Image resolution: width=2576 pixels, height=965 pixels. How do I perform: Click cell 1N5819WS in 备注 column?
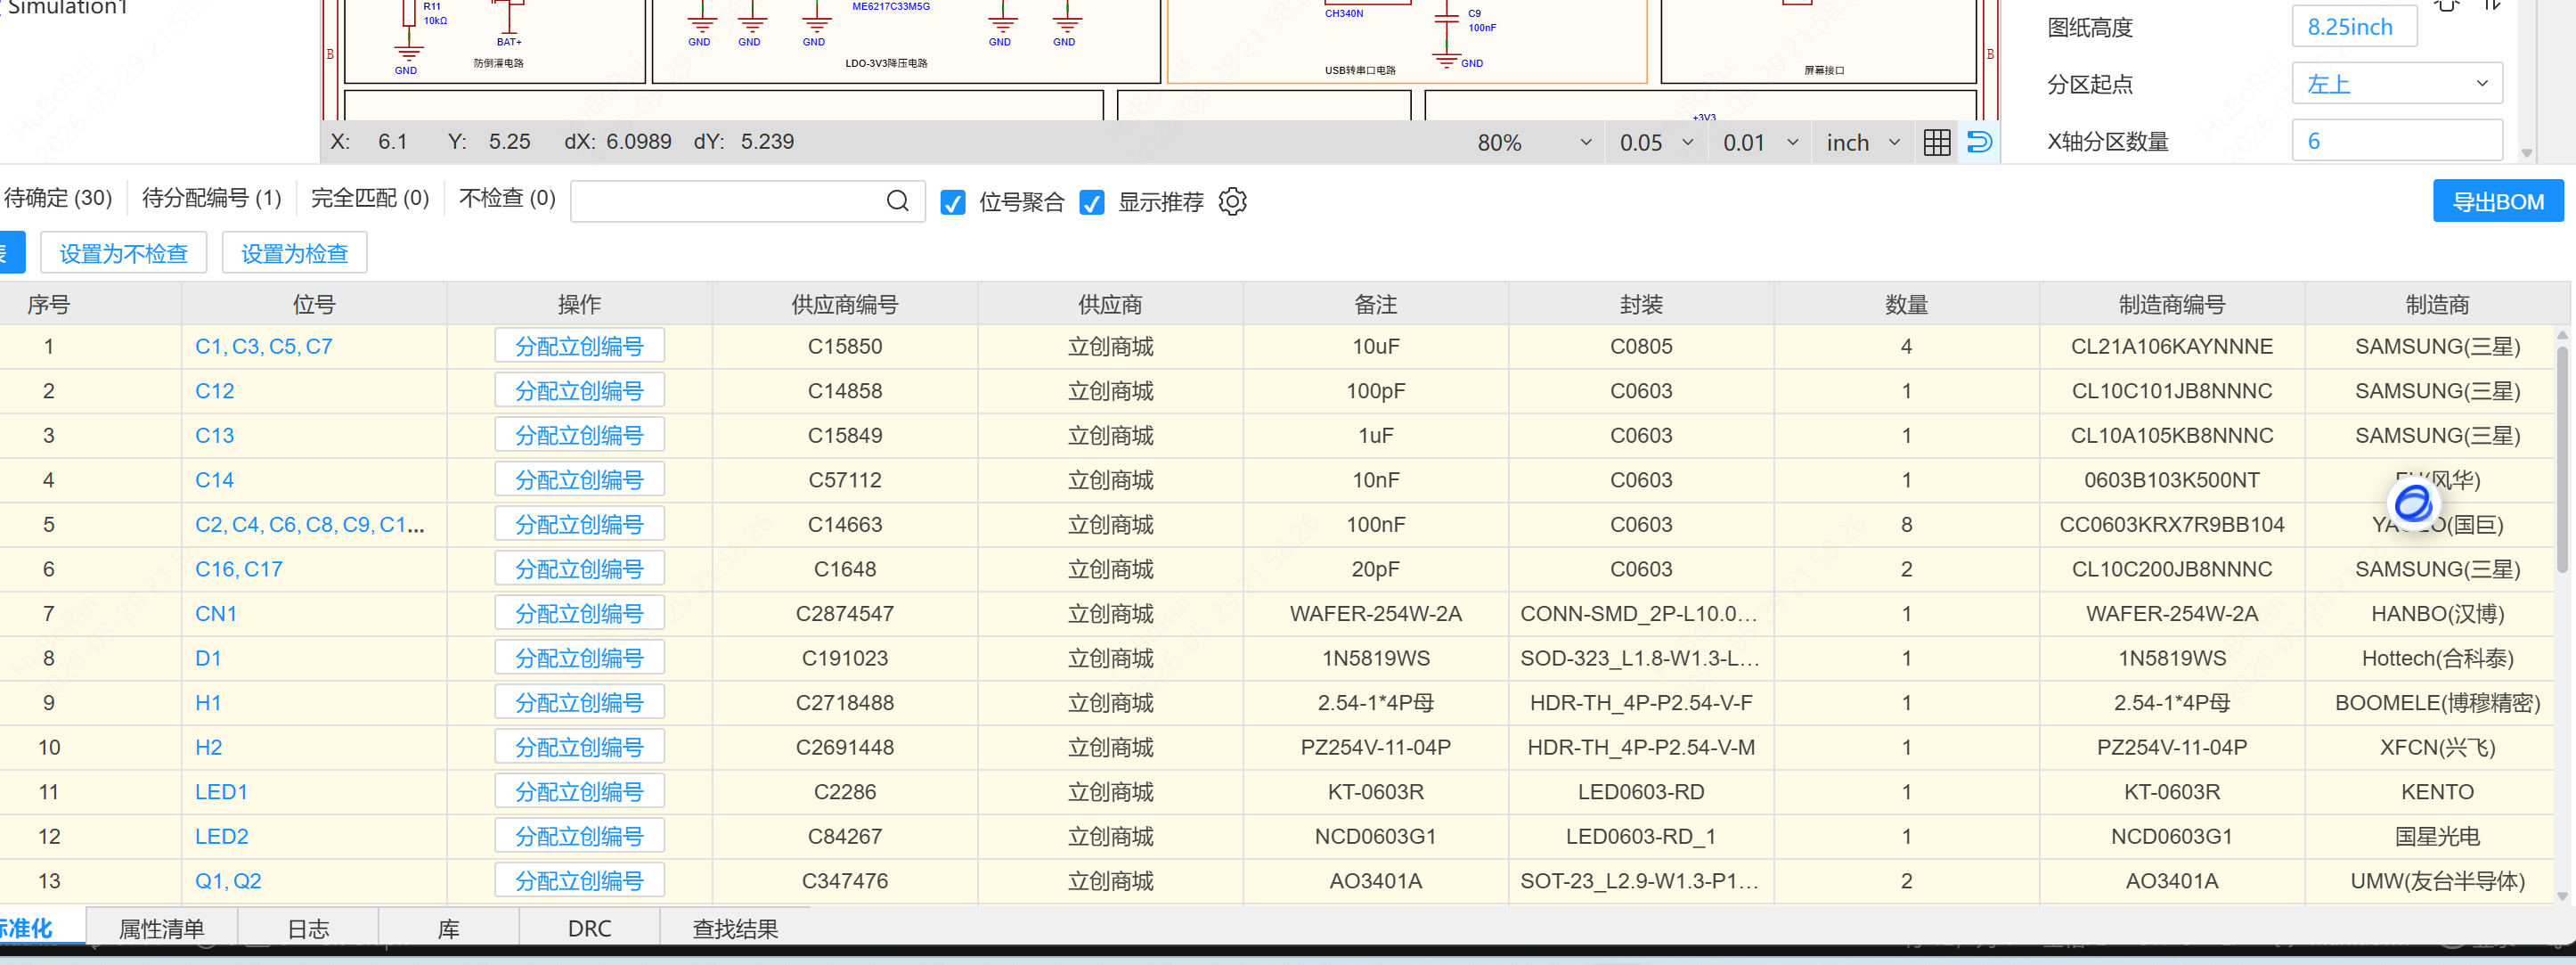pos(1375,658)
